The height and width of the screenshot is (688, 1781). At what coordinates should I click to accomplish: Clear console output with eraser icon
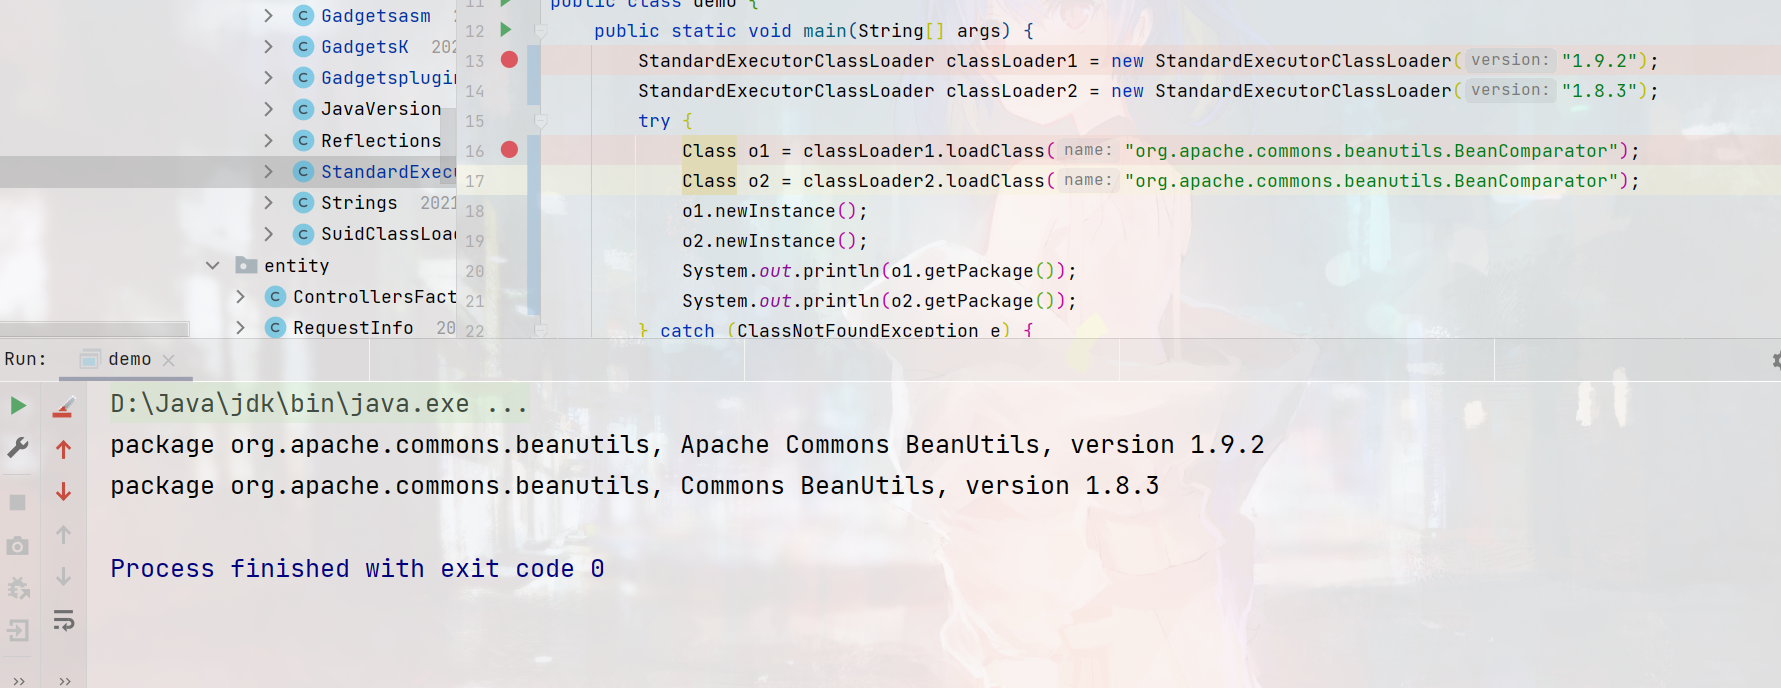tap(63, 406)
